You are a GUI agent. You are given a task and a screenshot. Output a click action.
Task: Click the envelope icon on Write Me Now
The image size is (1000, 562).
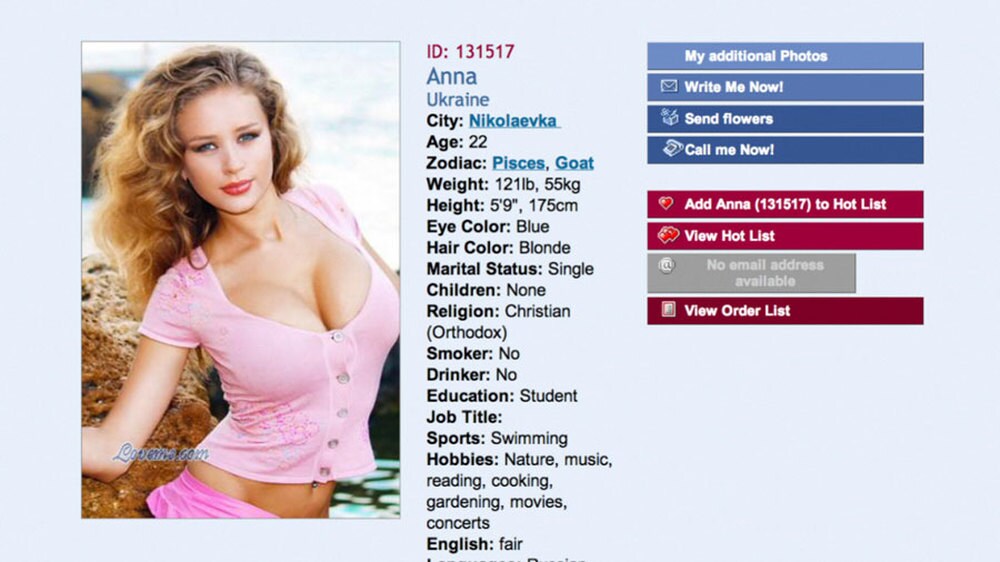[x=668, y=86]
